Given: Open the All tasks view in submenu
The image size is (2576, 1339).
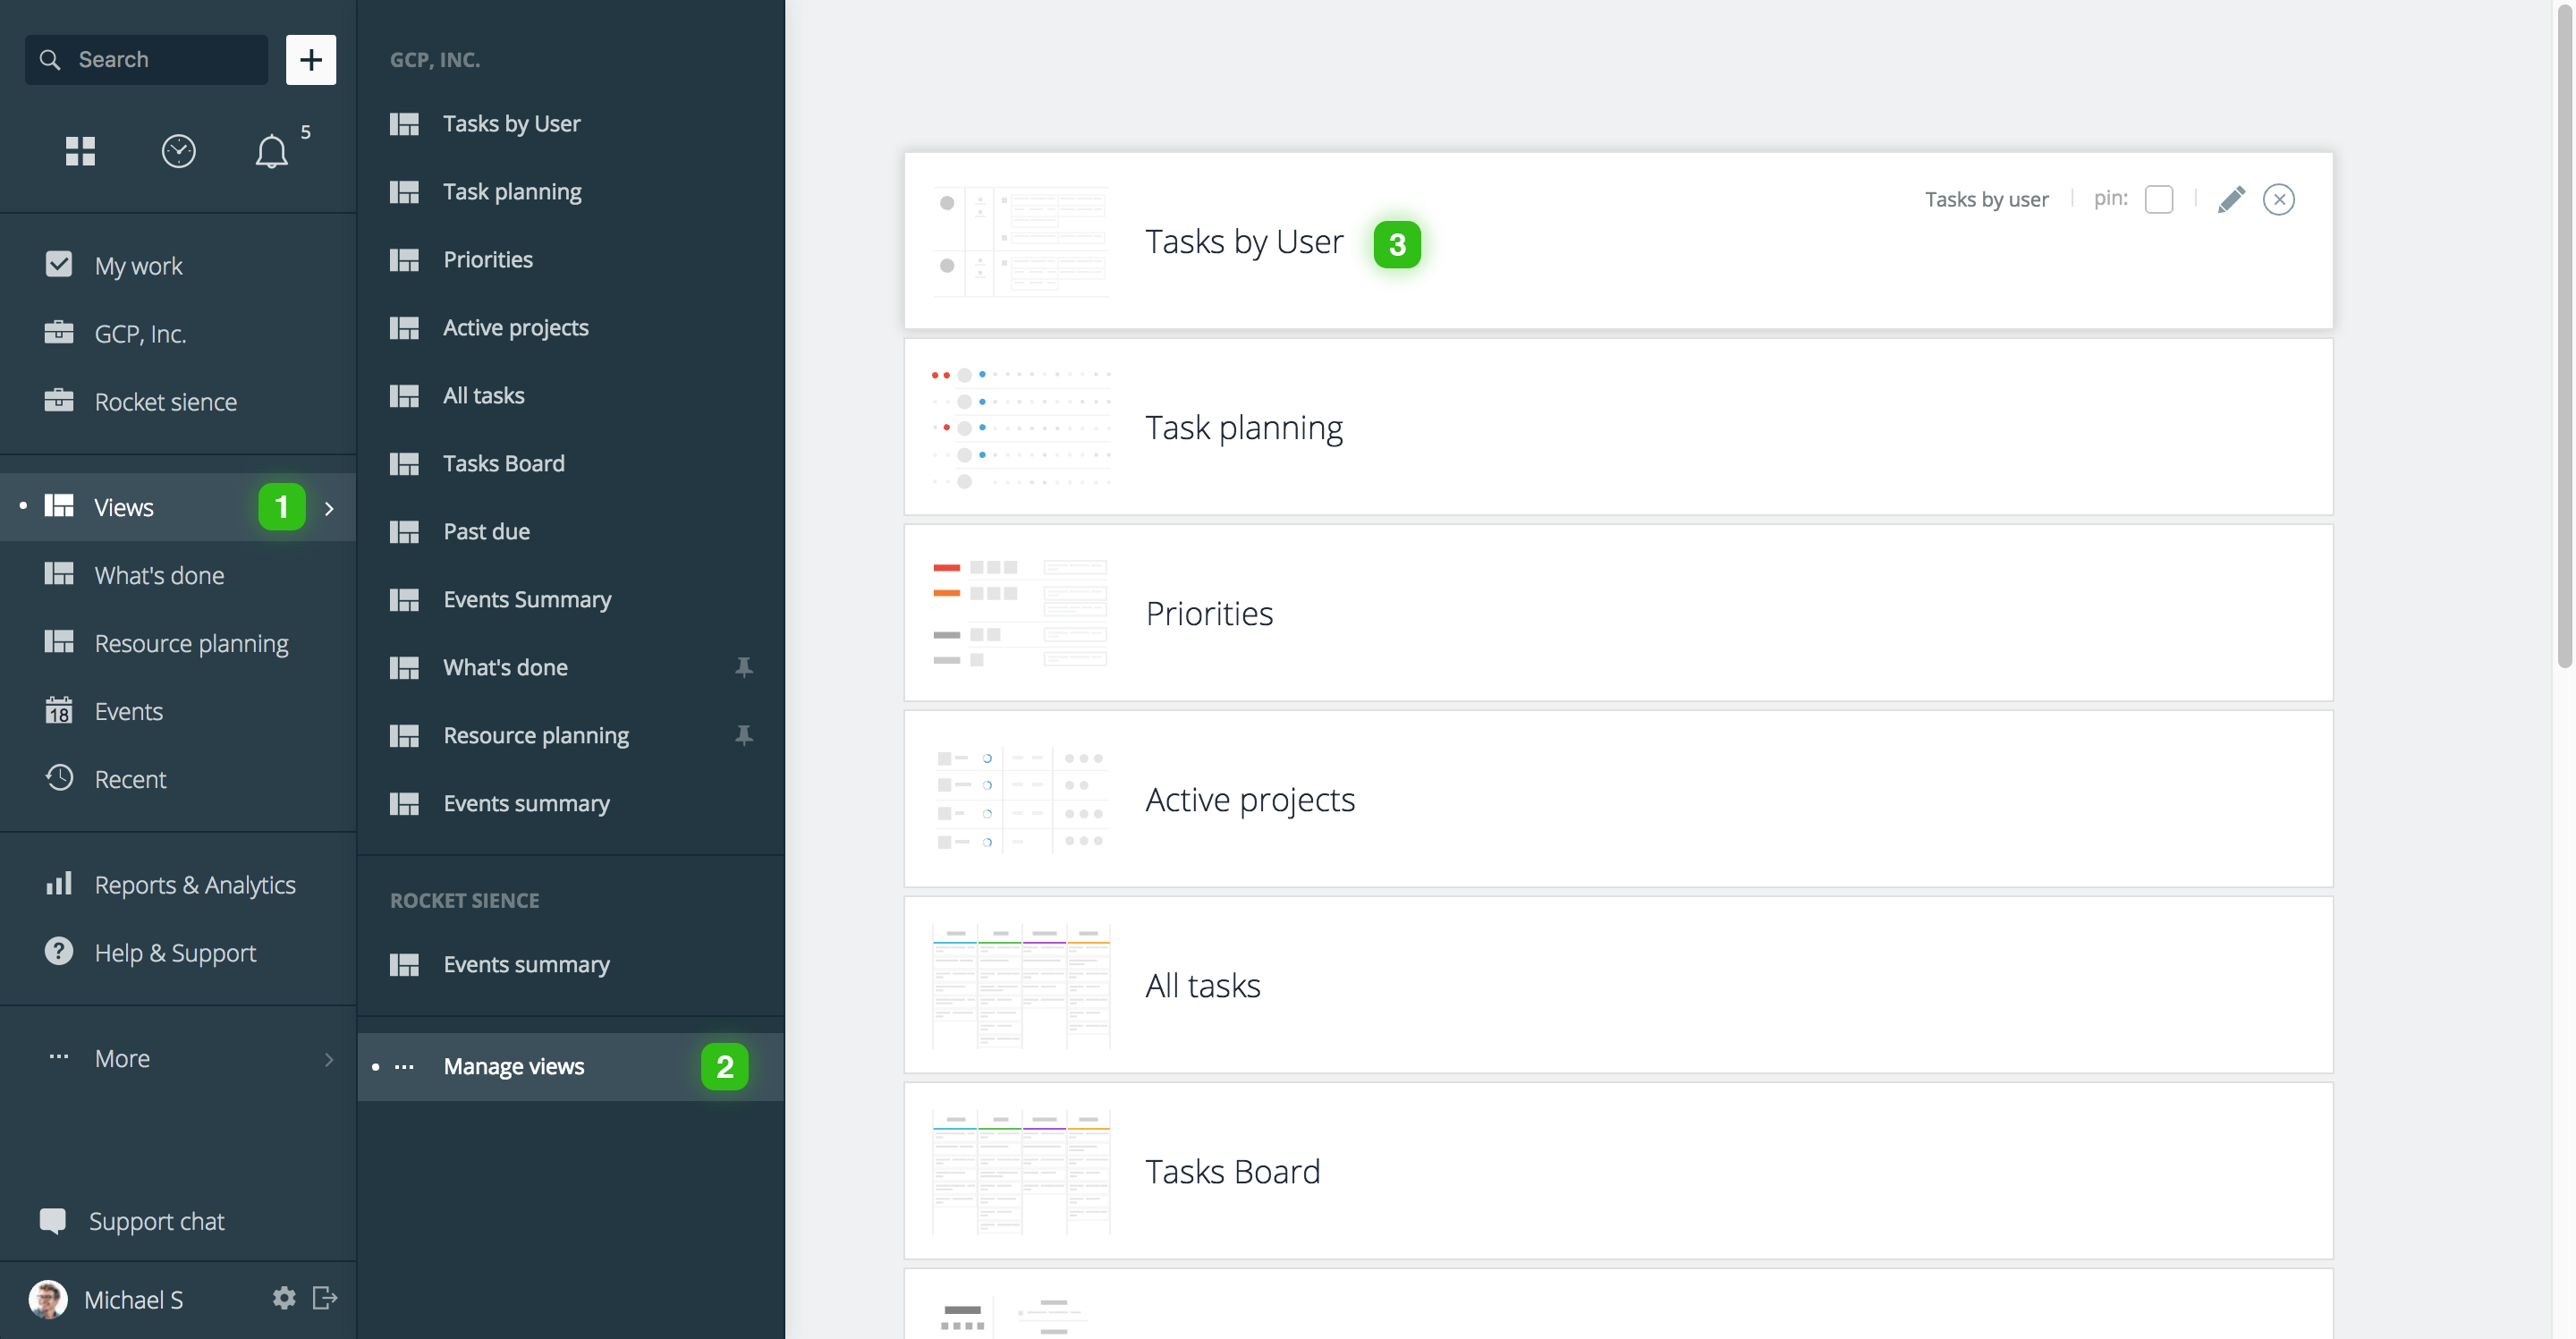Looking at the screenshot, I should (x=571, y=396).
